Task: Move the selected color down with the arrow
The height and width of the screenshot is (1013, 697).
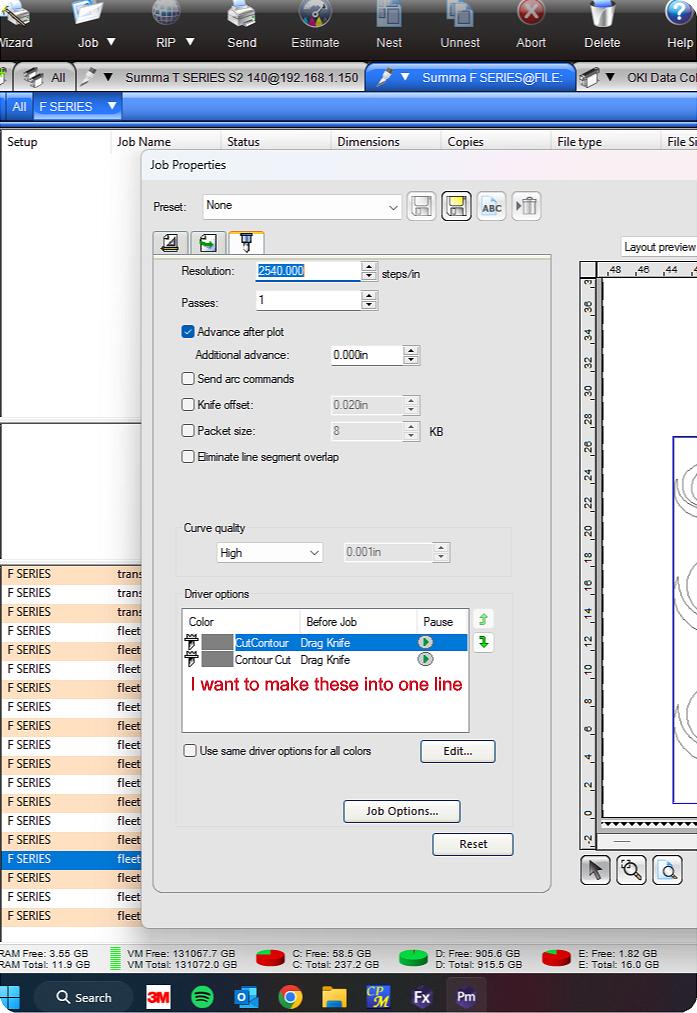Action: pos(483,642)
